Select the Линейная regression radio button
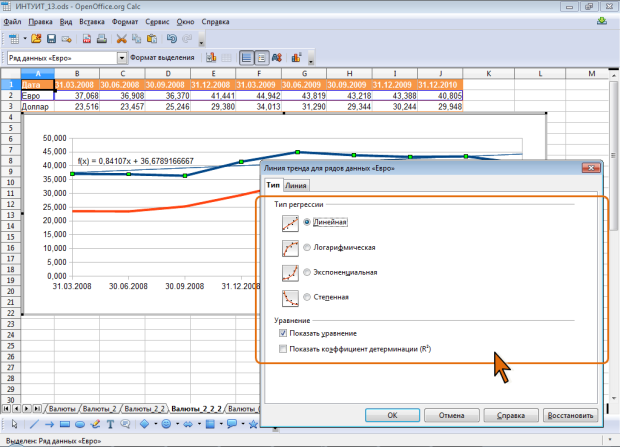The image size is (620, 447). pos(307,222)
